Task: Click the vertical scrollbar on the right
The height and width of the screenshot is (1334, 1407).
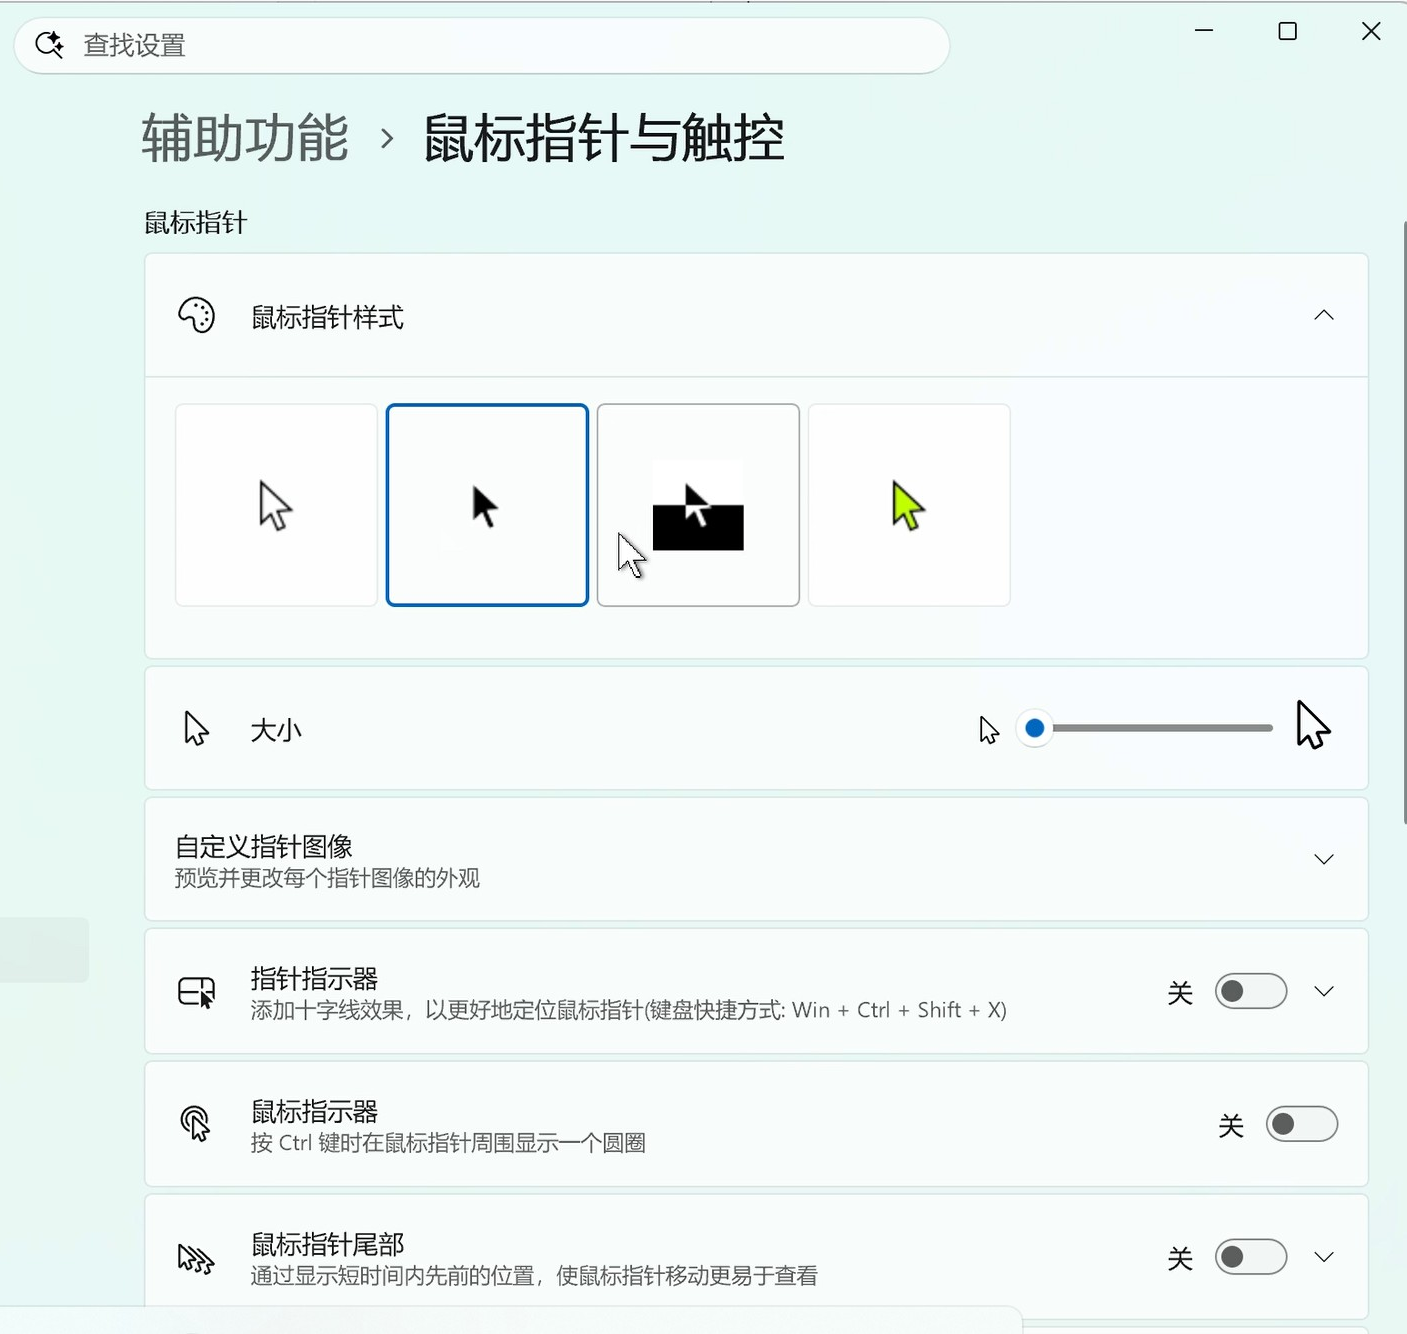Action: (1403, 520)
